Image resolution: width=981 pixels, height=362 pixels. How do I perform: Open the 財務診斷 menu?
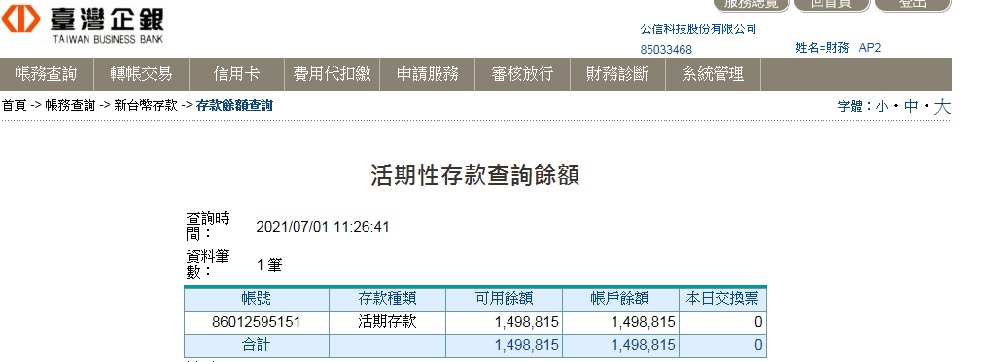618,74
